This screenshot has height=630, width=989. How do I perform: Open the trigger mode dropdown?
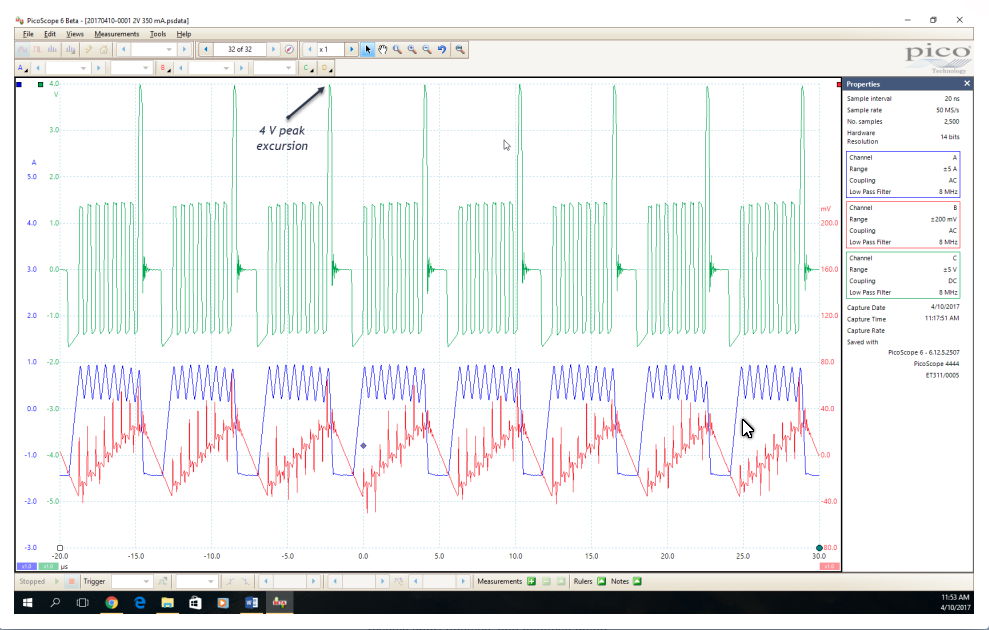click(146, 581)
